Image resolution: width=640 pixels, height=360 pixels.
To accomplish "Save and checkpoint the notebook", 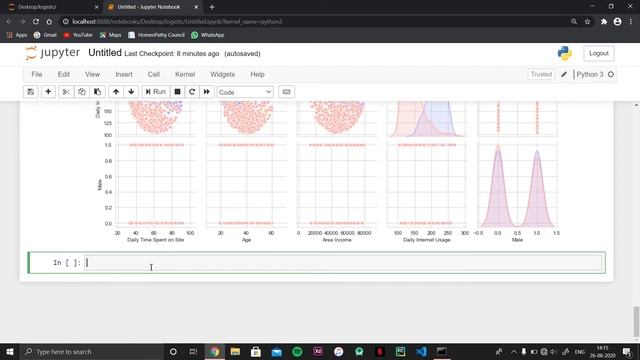I will [31, 92].
